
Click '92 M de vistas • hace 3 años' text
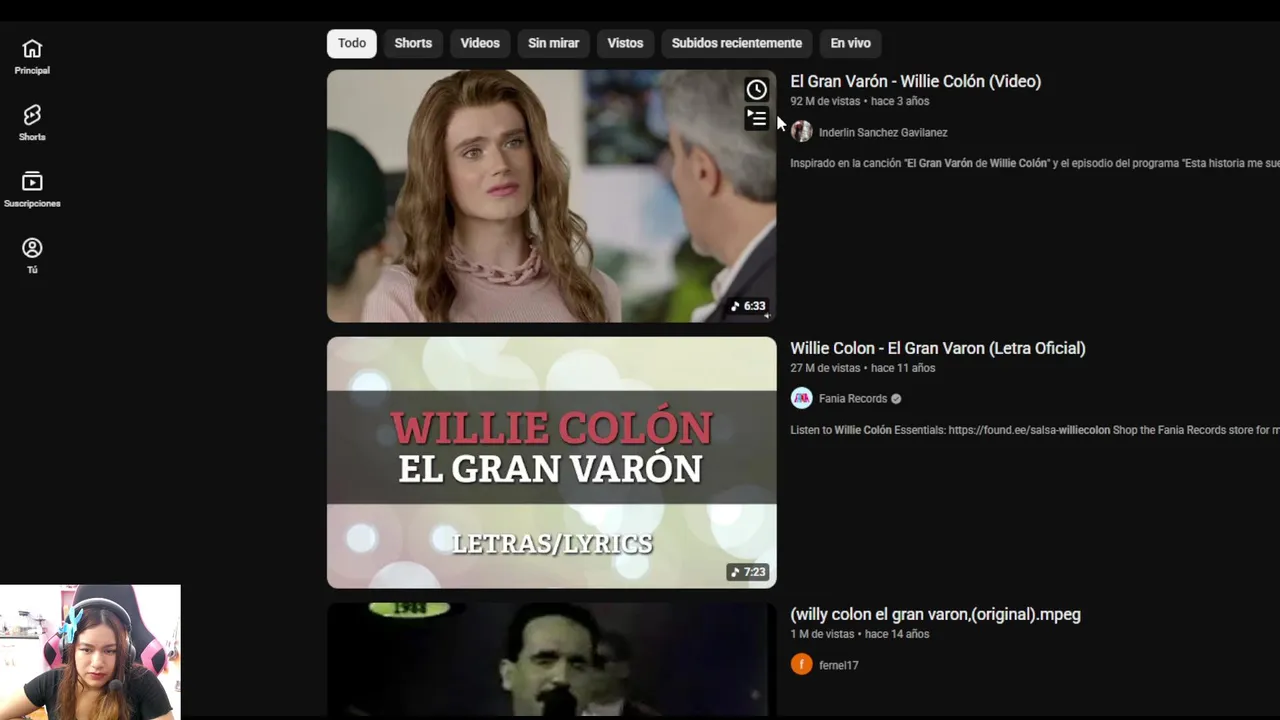[860, 101]
